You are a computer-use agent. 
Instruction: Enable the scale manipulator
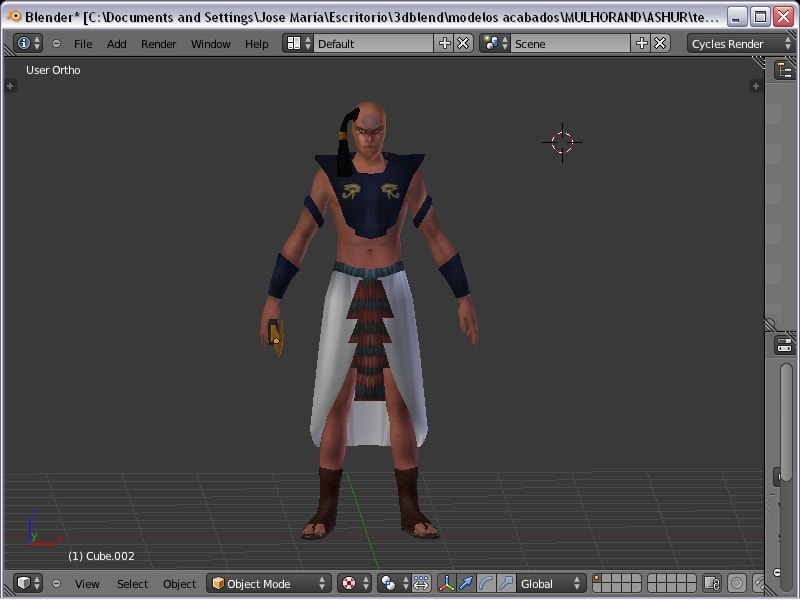click(506, 583)
